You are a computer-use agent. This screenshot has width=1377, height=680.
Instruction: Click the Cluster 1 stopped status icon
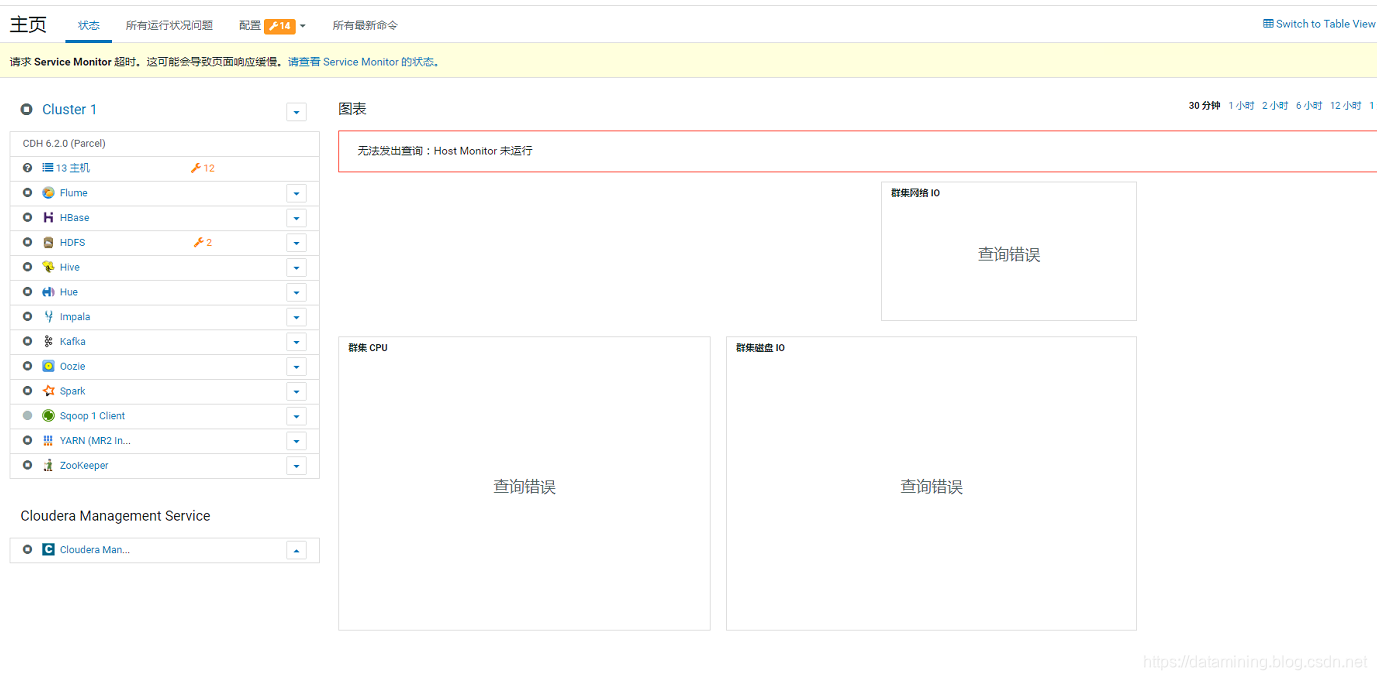pos(27,110)
